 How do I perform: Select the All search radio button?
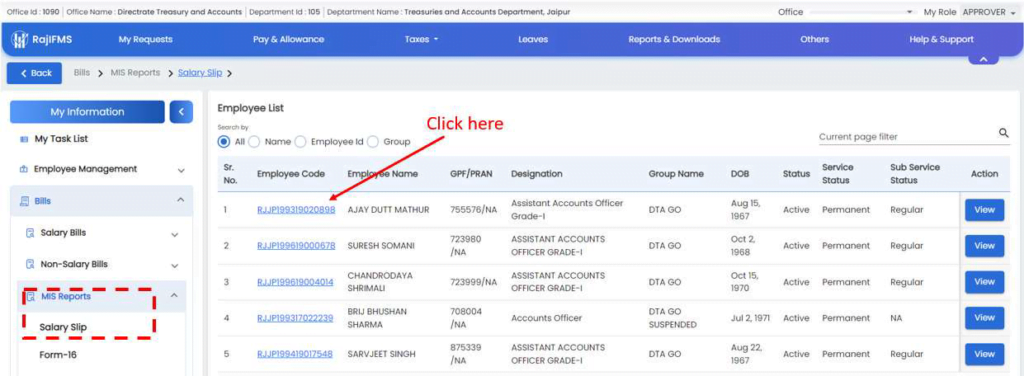click(224, 142)
